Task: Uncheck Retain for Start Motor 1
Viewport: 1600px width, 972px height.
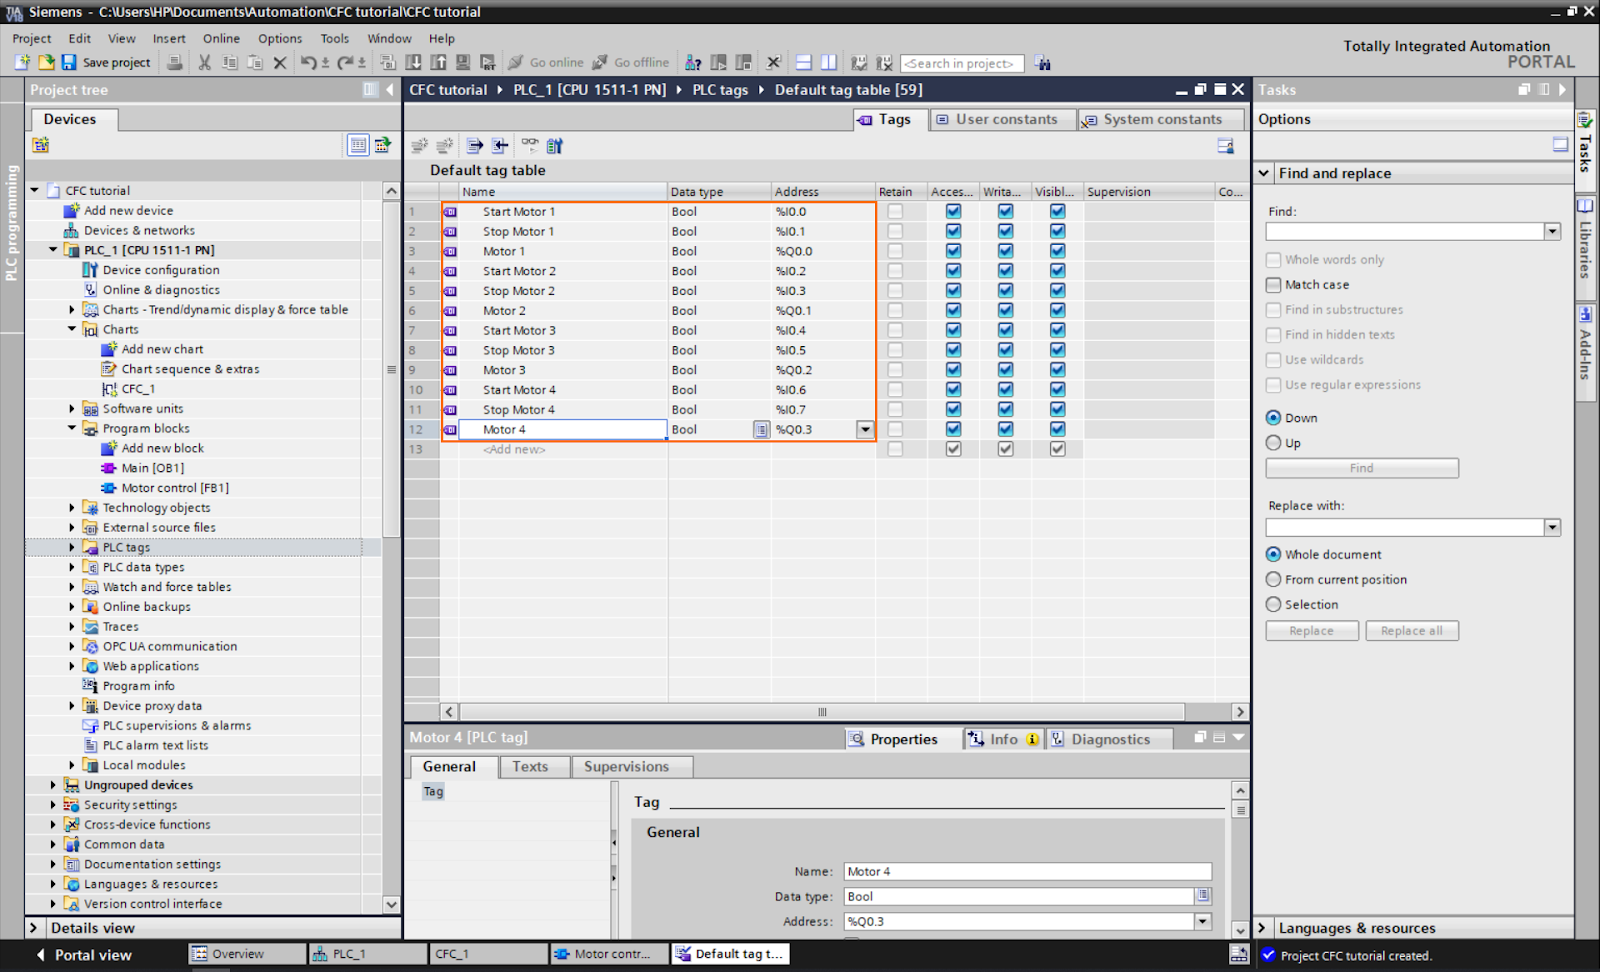Action: click(895, 211)
